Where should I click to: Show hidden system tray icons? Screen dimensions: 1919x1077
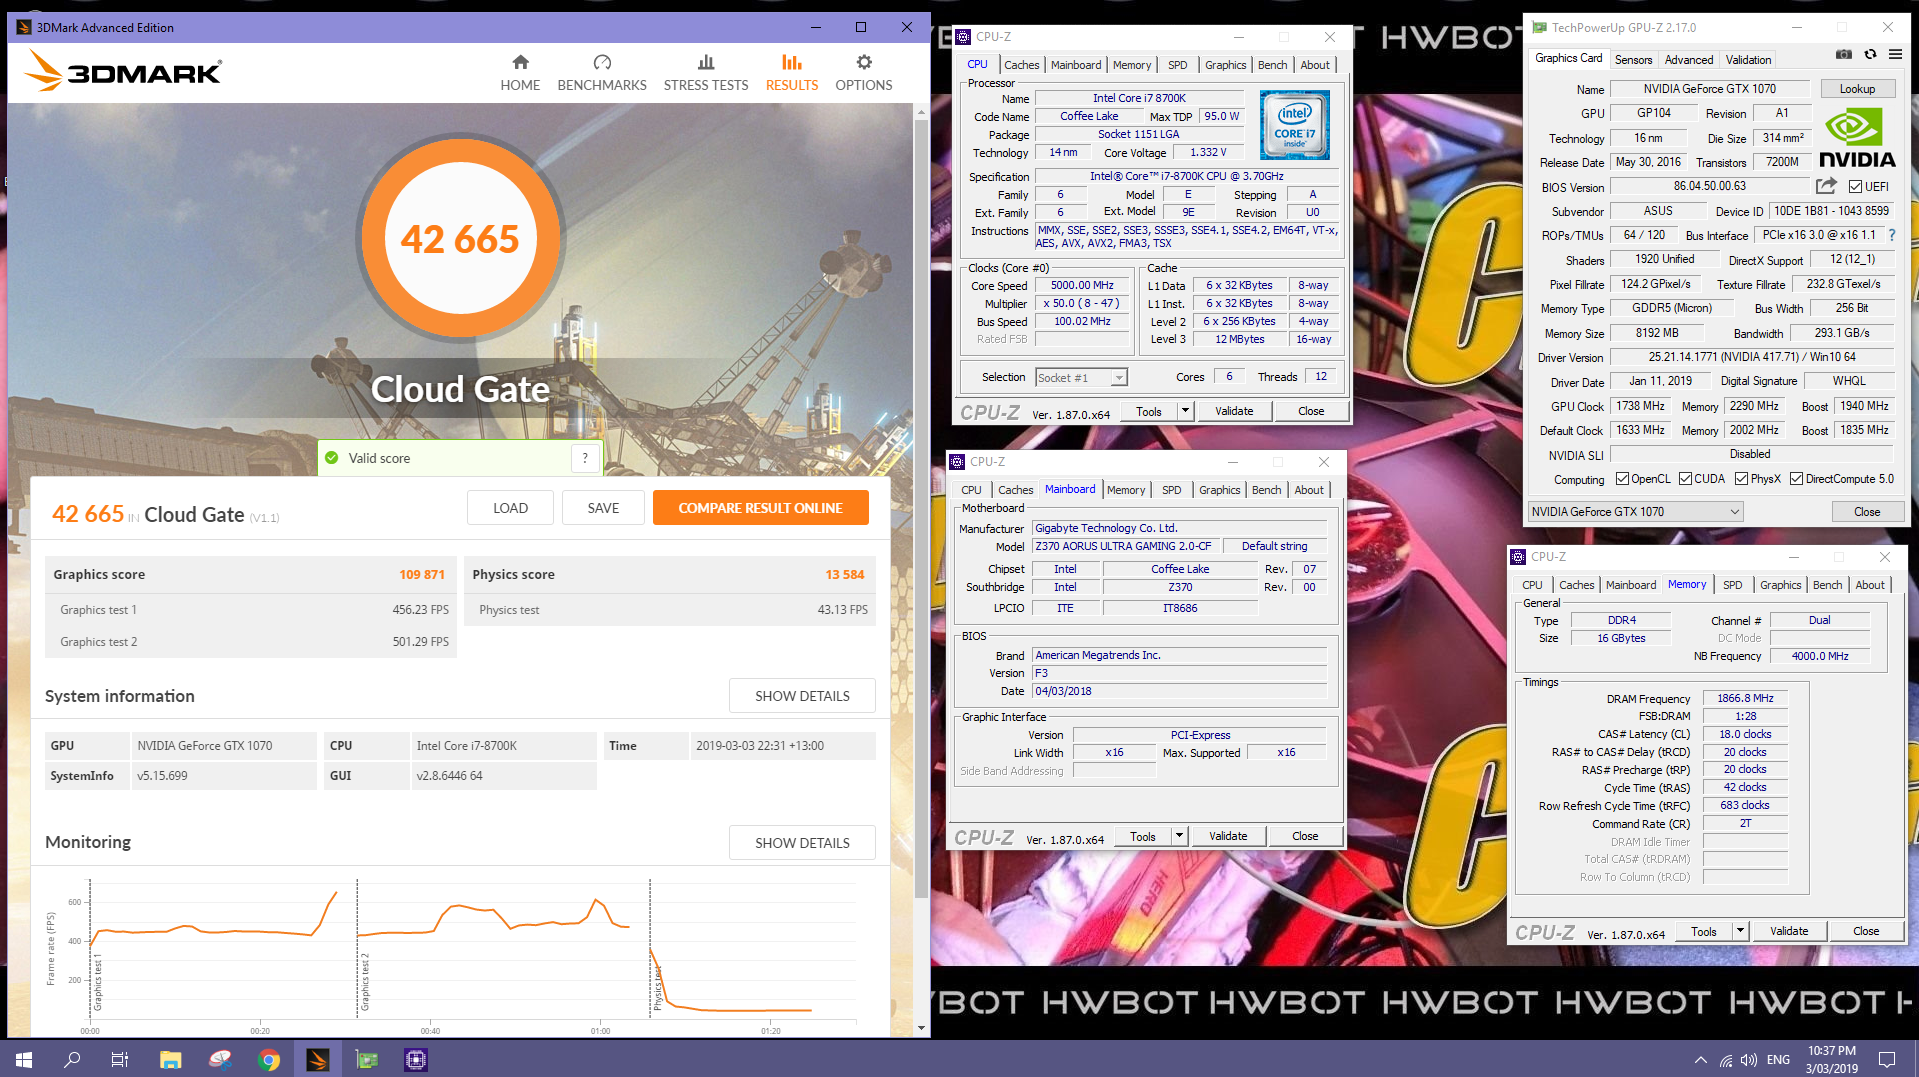tap(1701, 1060)
